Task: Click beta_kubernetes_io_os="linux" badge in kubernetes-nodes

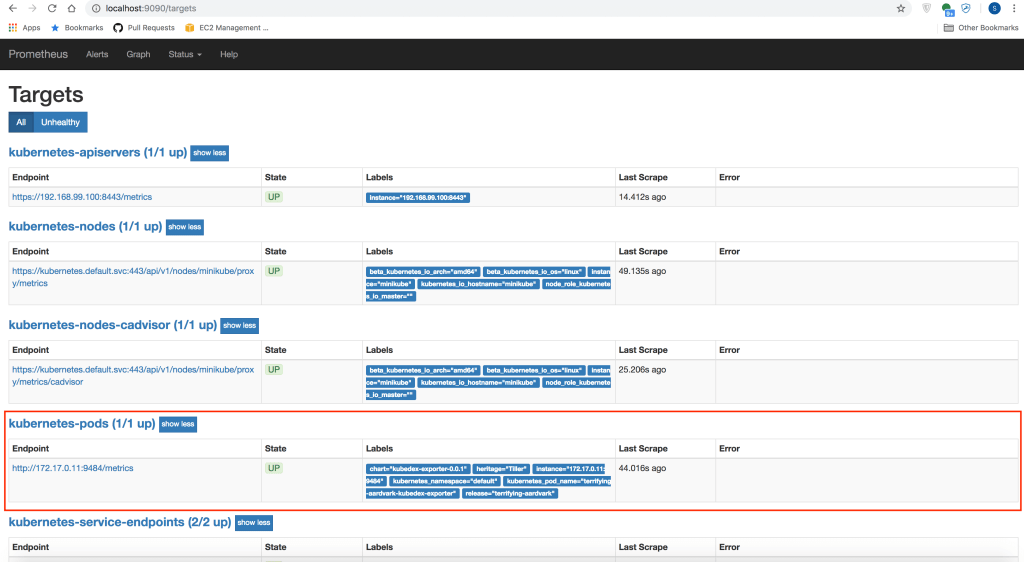Action: [534, 272]
